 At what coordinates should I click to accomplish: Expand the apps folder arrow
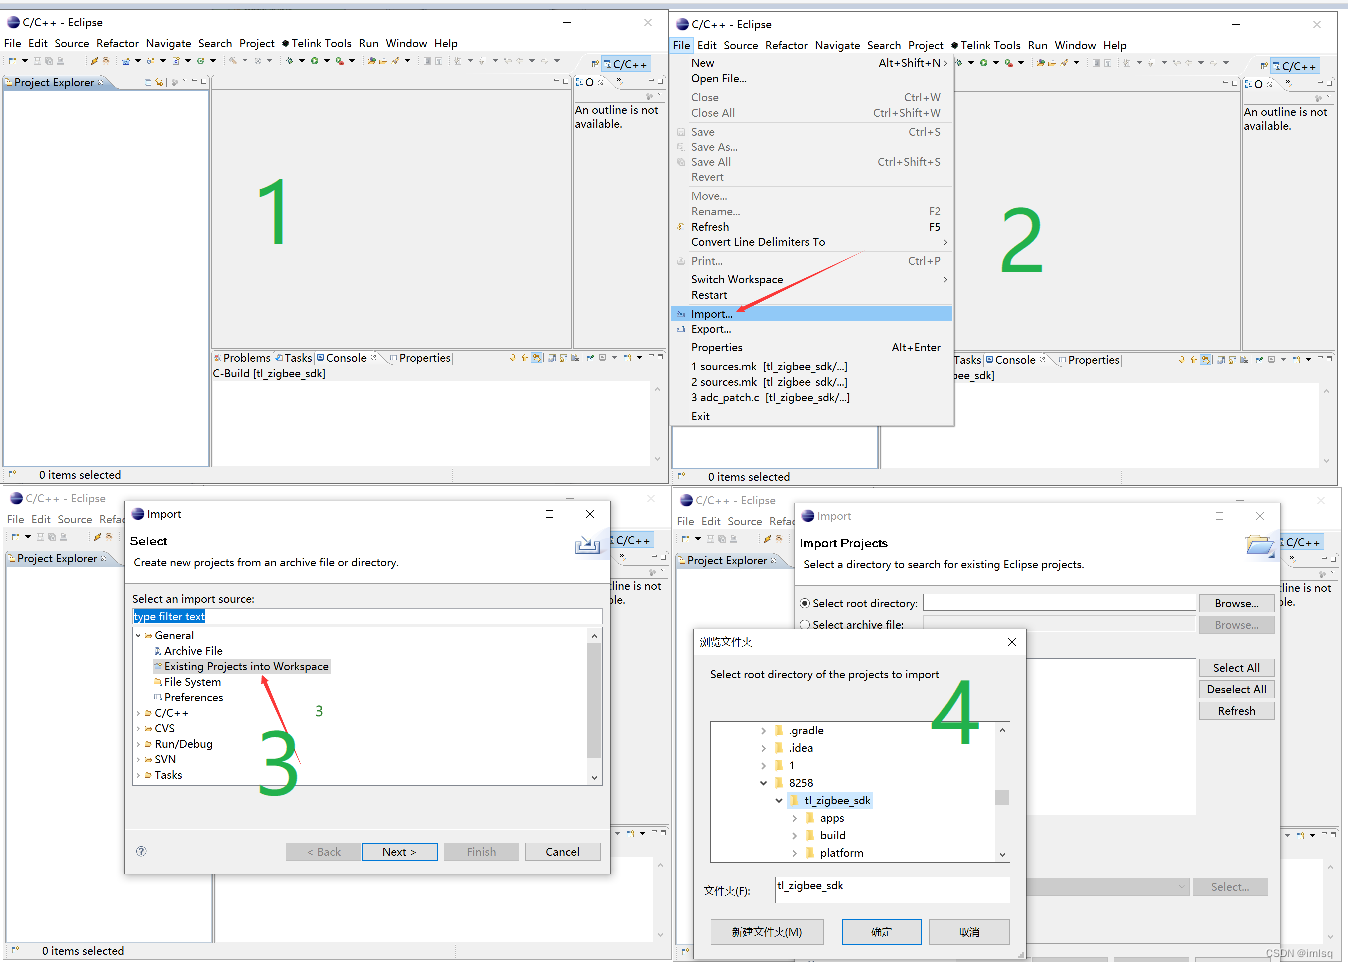(795, 818)
